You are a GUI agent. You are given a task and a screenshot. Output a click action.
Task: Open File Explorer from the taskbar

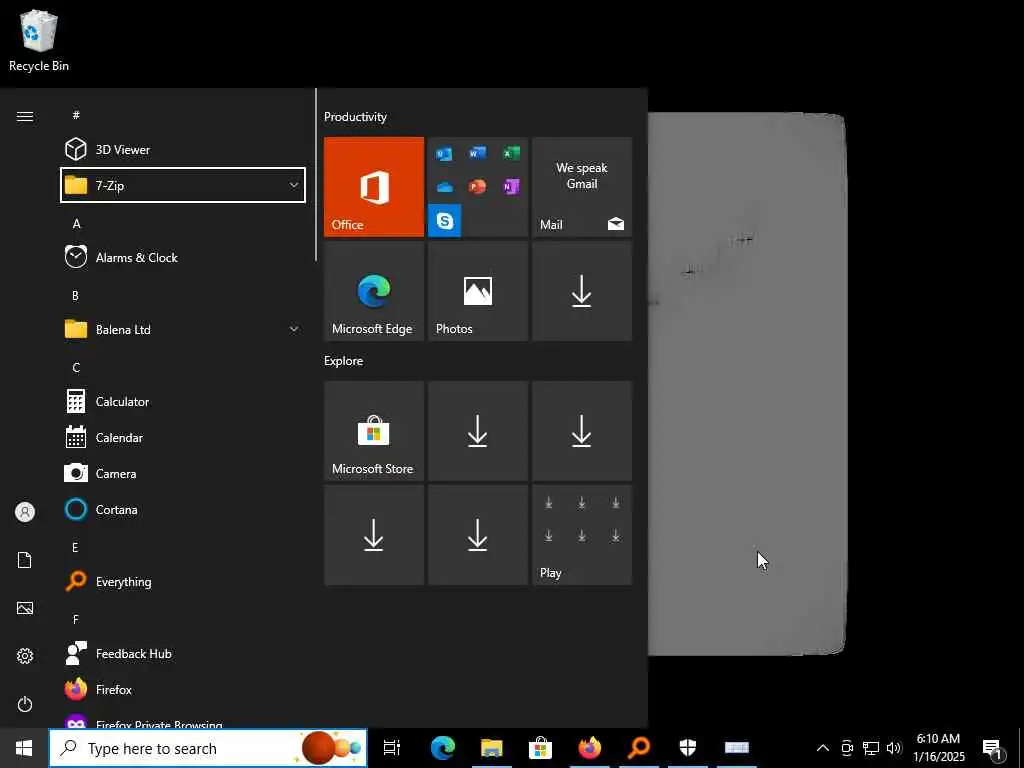tap(492, 748)
